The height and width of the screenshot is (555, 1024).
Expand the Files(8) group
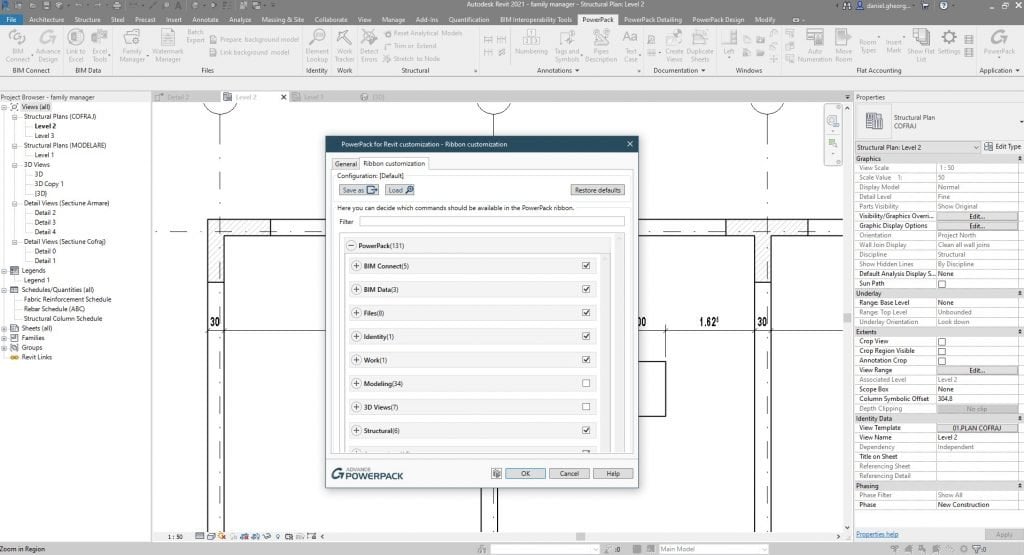click(356, 313)
